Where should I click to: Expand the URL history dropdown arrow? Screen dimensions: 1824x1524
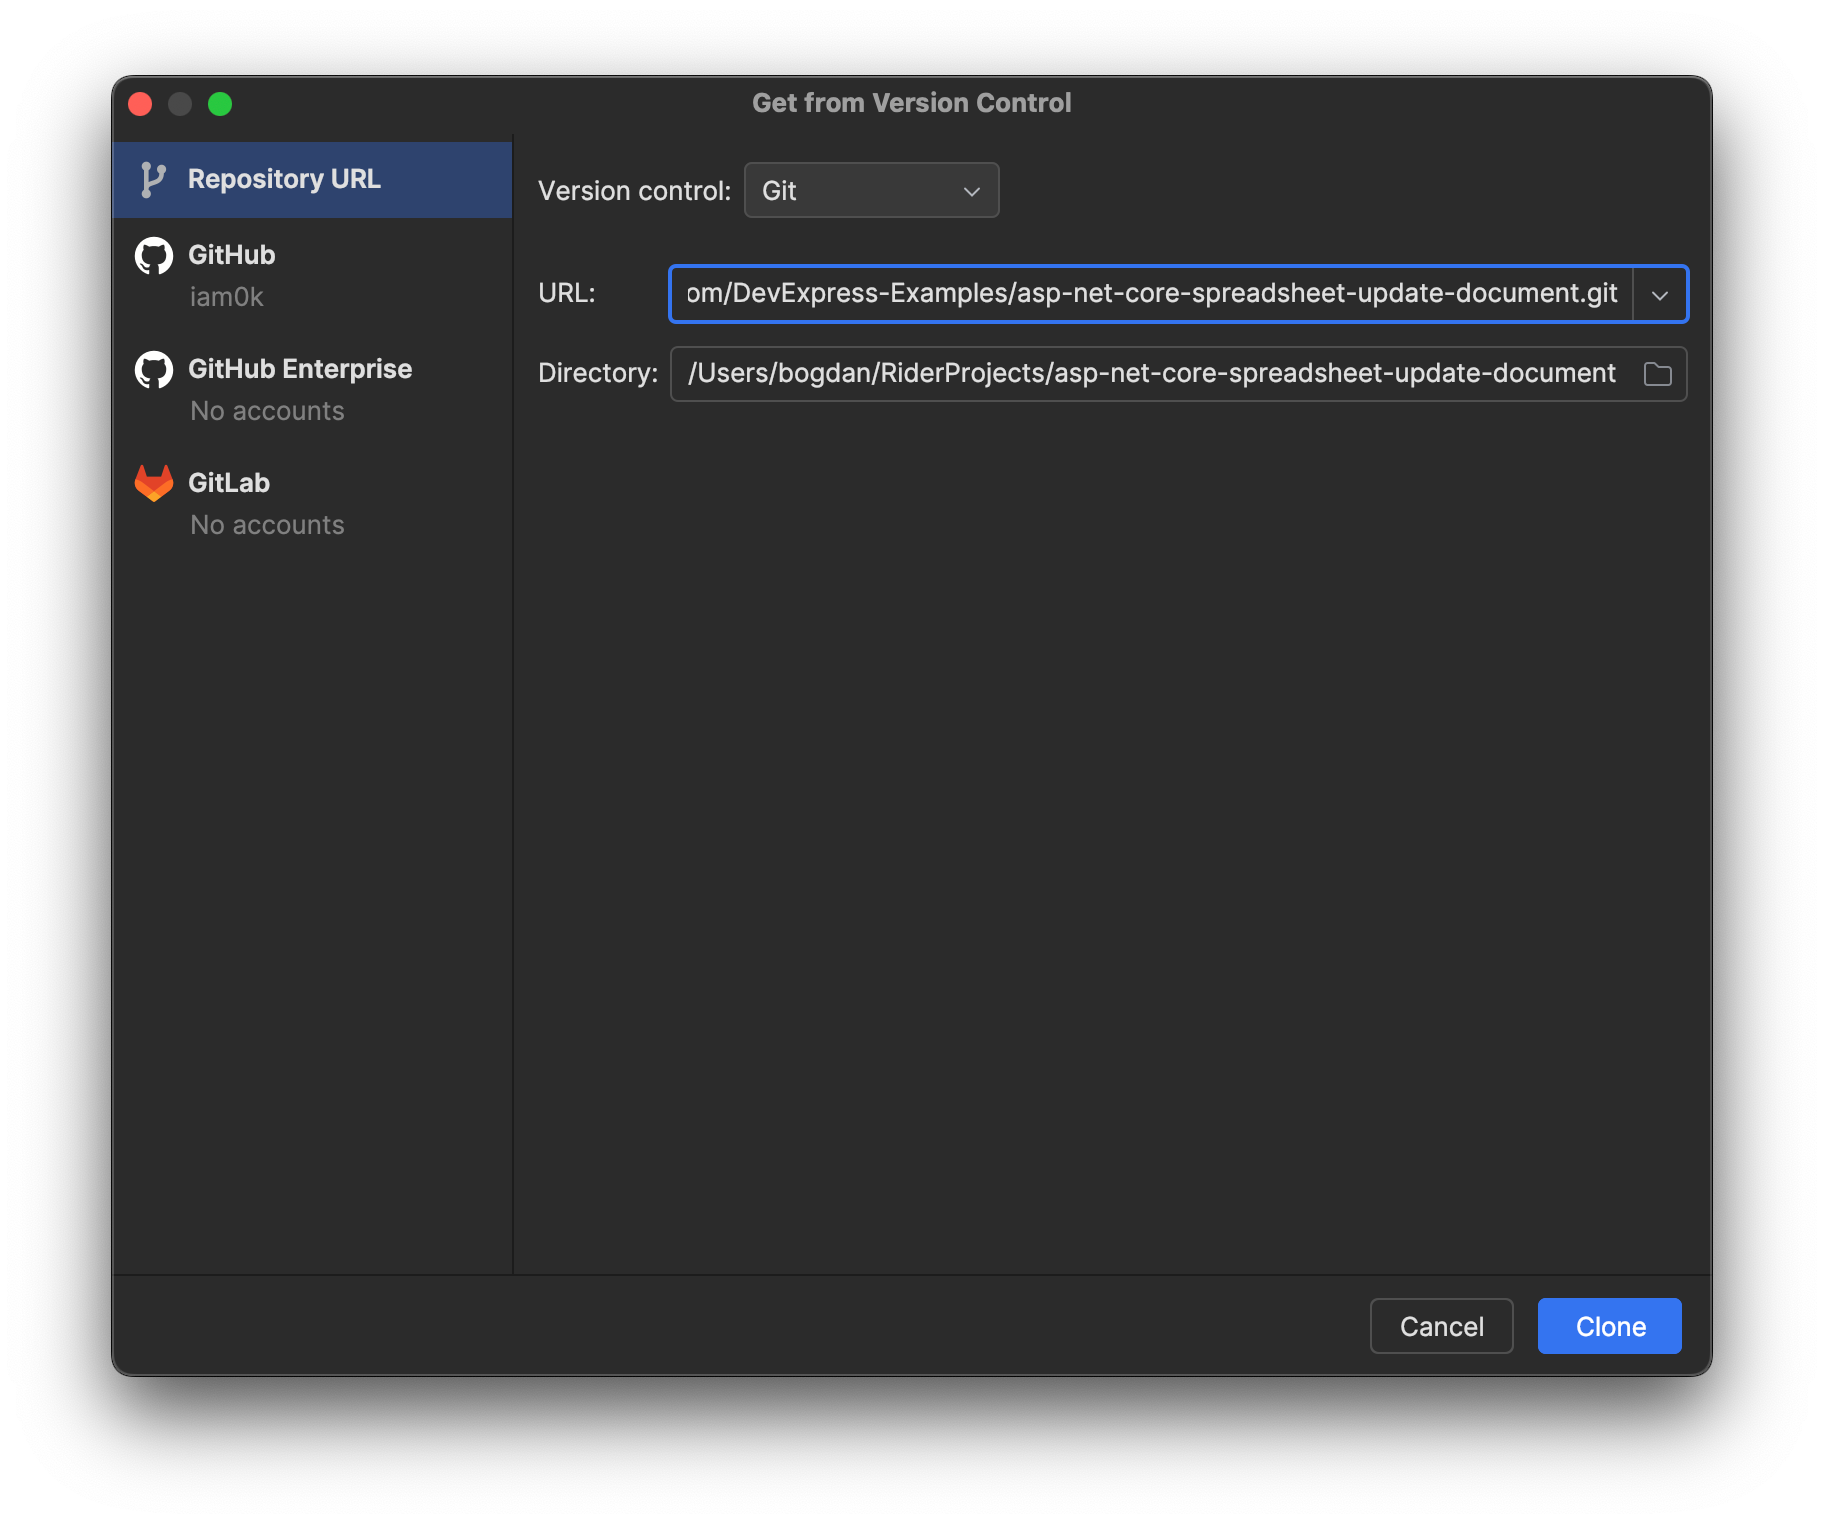point(1660,295)
